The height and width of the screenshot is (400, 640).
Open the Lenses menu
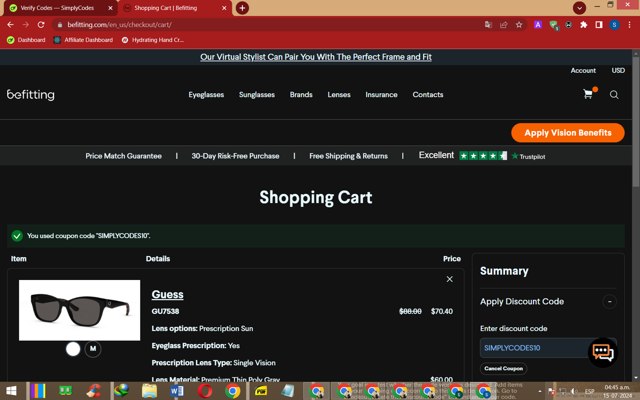tap(339, 95)
